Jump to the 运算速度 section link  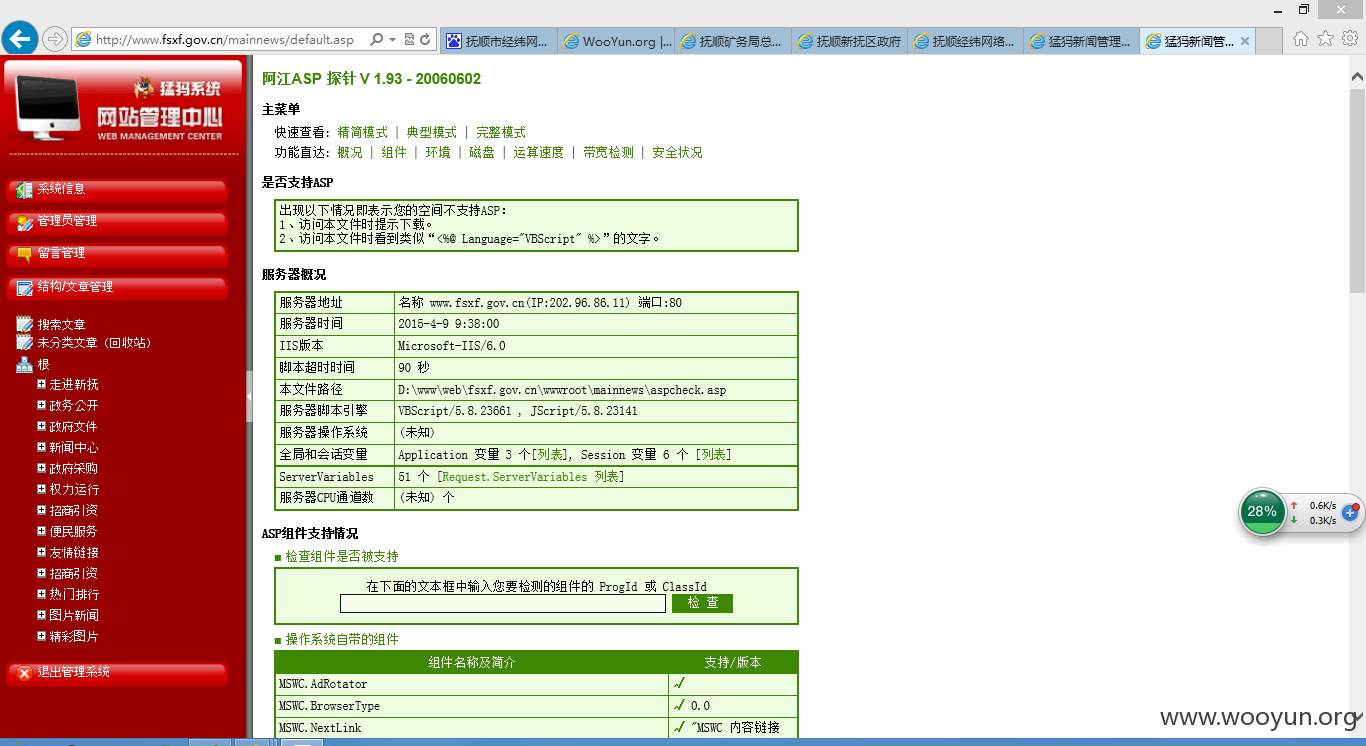click(x=538, y=152)
